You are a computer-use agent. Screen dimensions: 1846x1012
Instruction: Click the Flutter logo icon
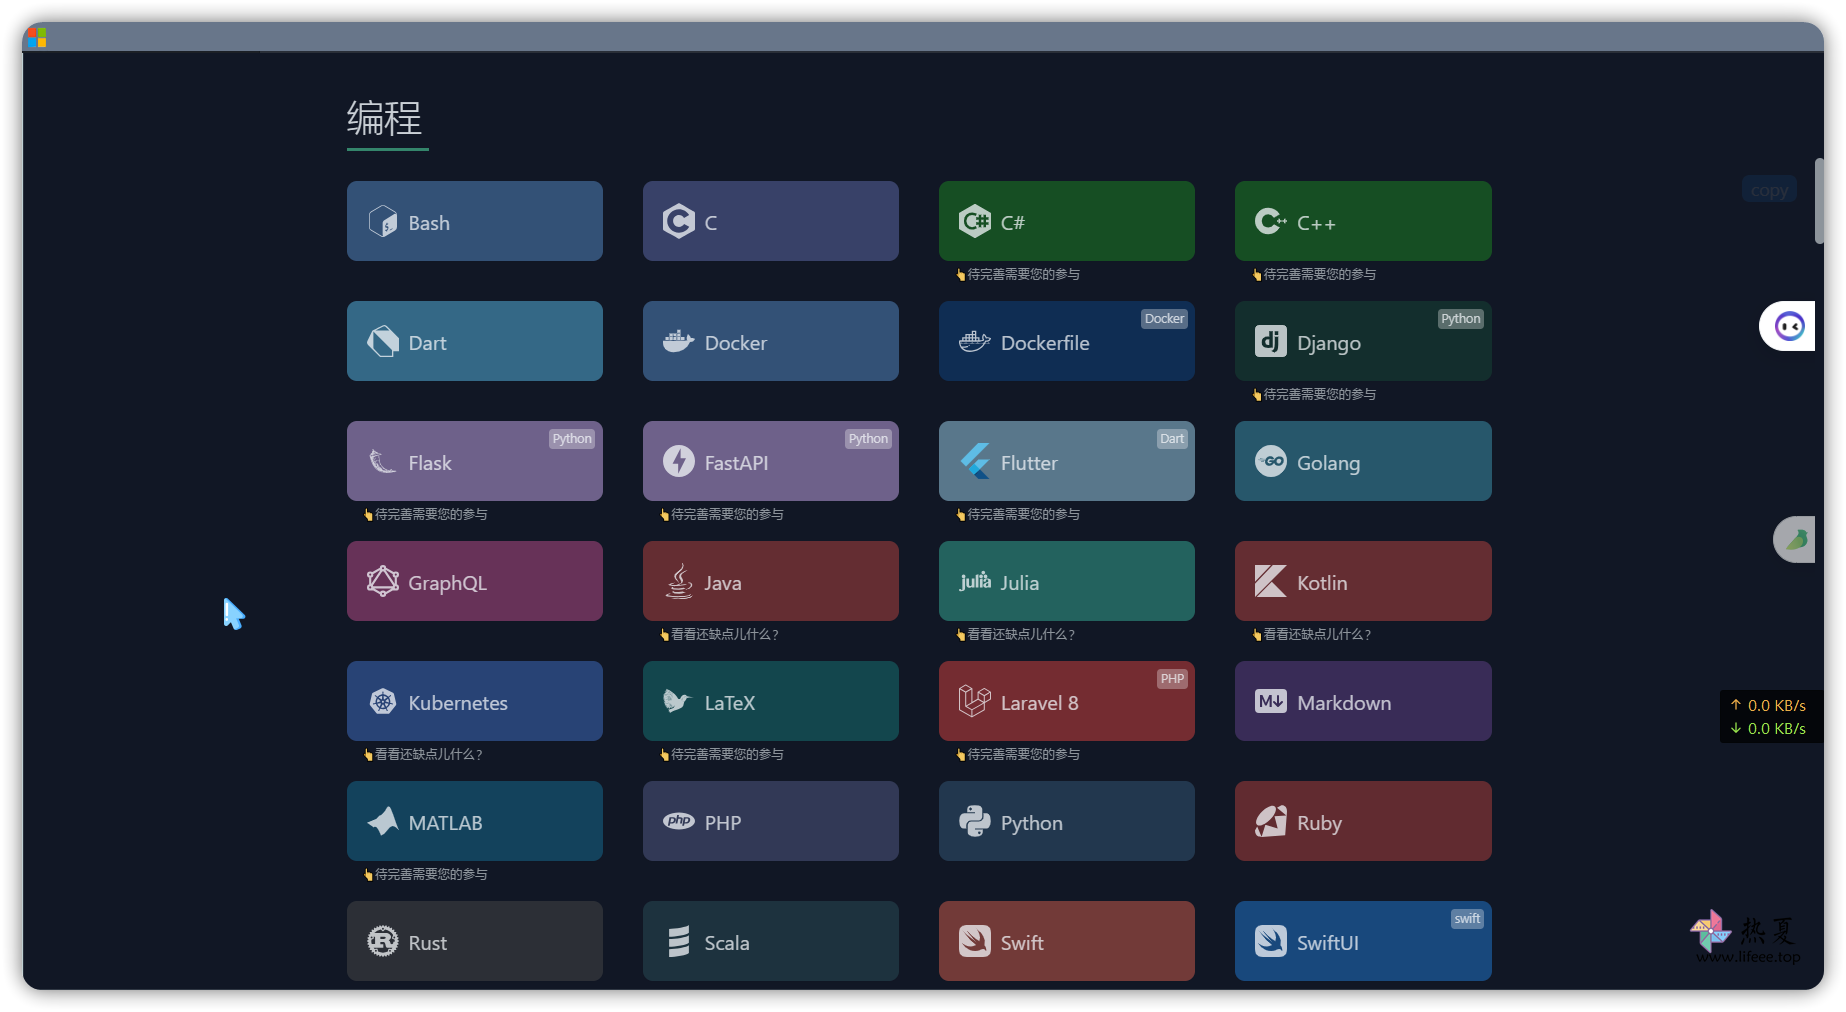click(x=974, y=461)
